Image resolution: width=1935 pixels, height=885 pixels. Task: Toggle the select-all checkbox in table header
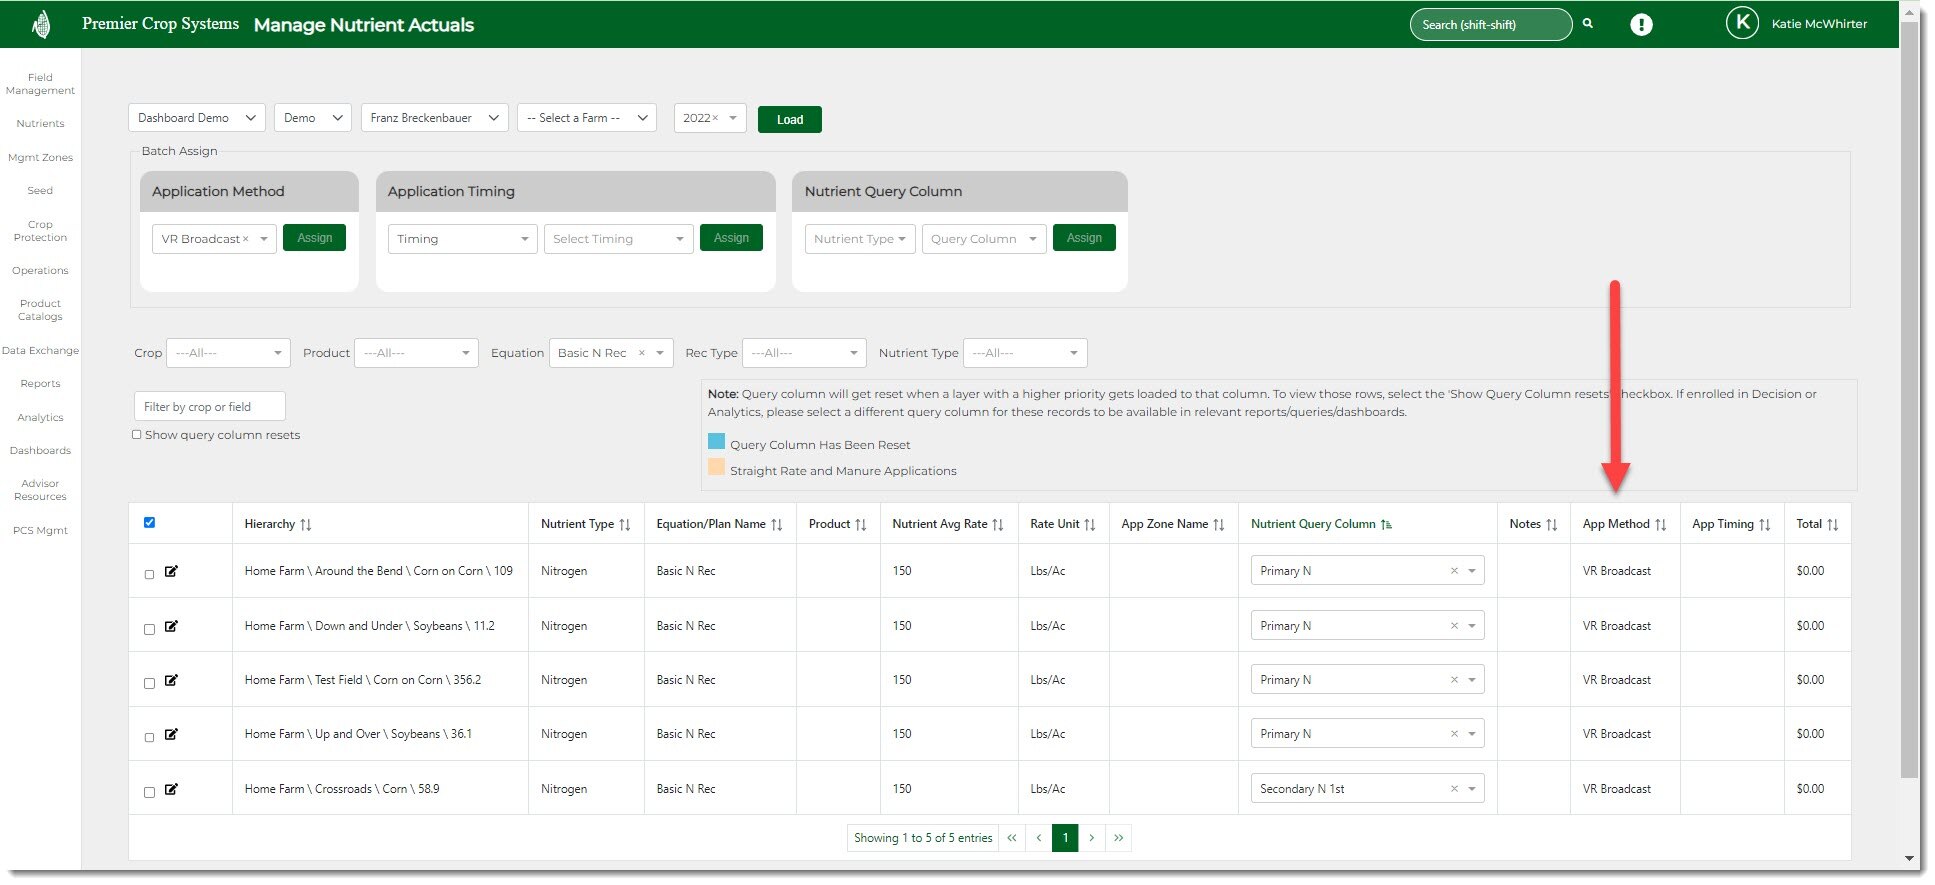pos(150,523)
